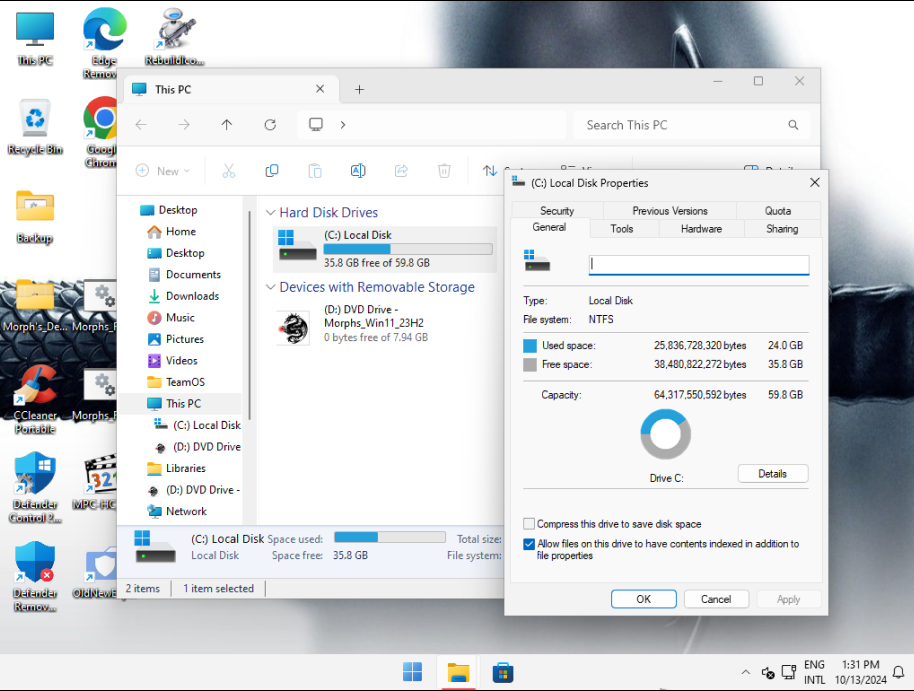Click the Copy icon in Explorer toolbar
This screenshot has width=914, height=691.
click(x=272, y=171)
